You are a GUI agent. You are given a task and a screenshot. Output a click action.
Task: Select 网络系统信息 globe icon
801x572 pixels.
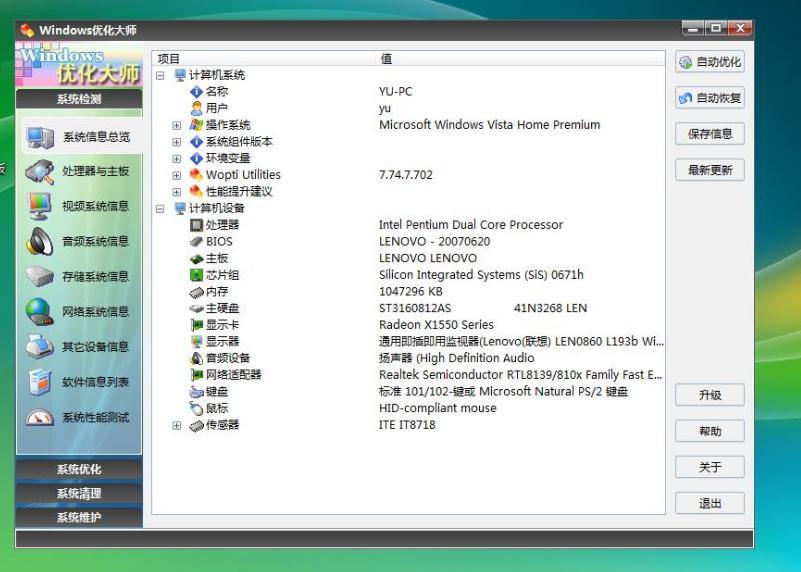(40, 311)
